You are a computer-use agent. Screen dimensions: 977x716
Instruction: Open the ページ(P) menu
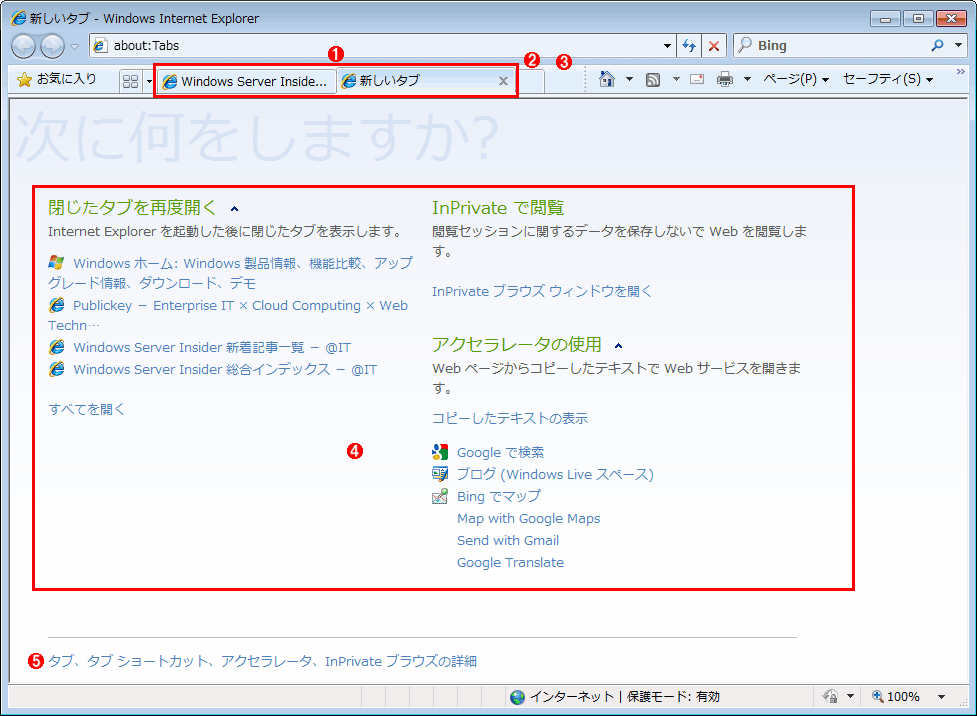[796, 79]
